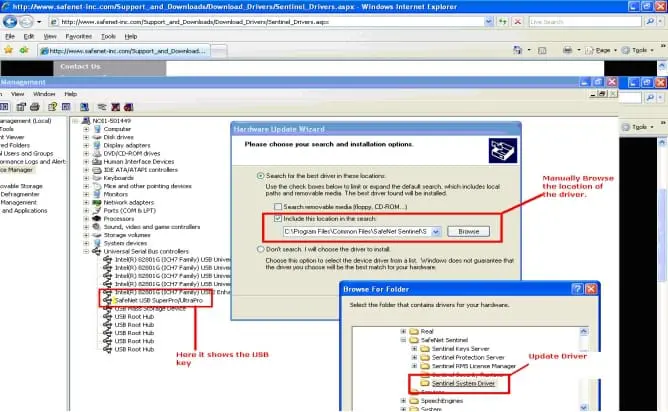The height and width of the screenshot is (412, 668).
Task: Click the Keyboards device icon
Action: coord(97,178)
